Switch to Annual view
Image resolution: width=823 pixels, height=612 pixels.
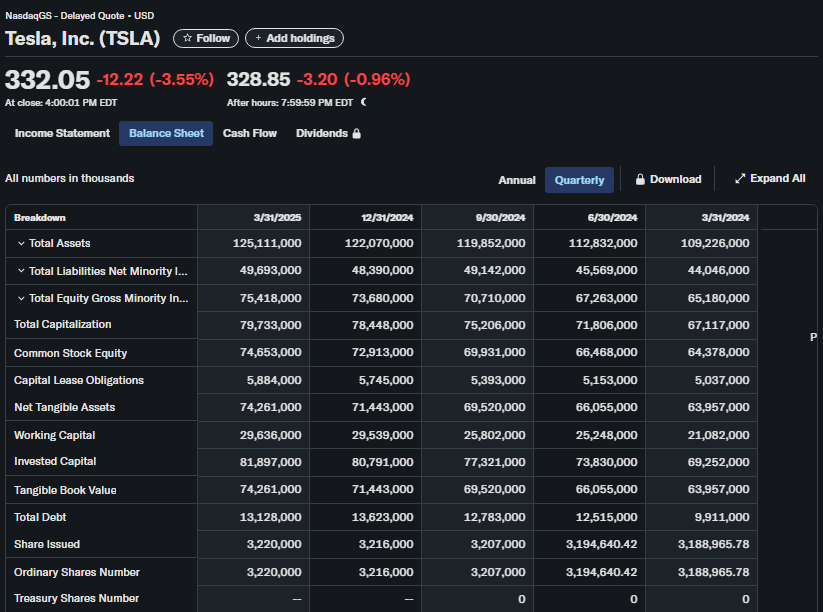click(x=516, y=180)
